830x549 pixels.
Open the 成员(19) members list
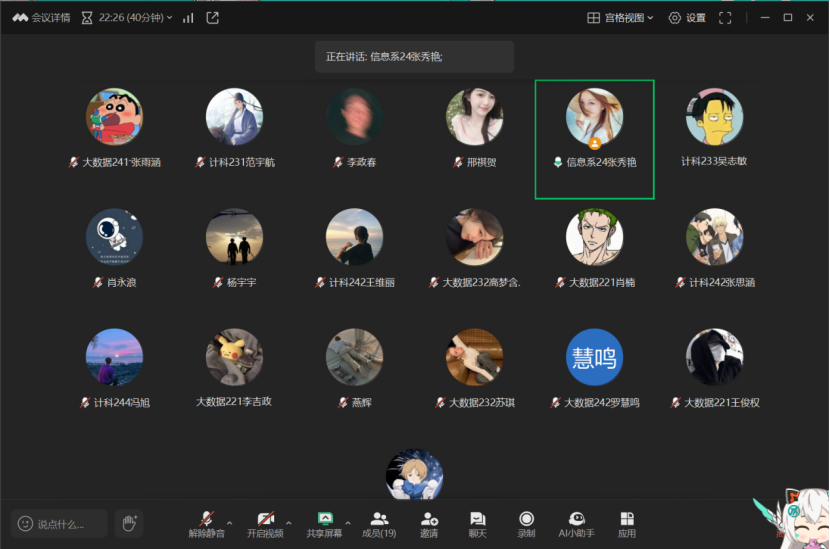(379, 523)
